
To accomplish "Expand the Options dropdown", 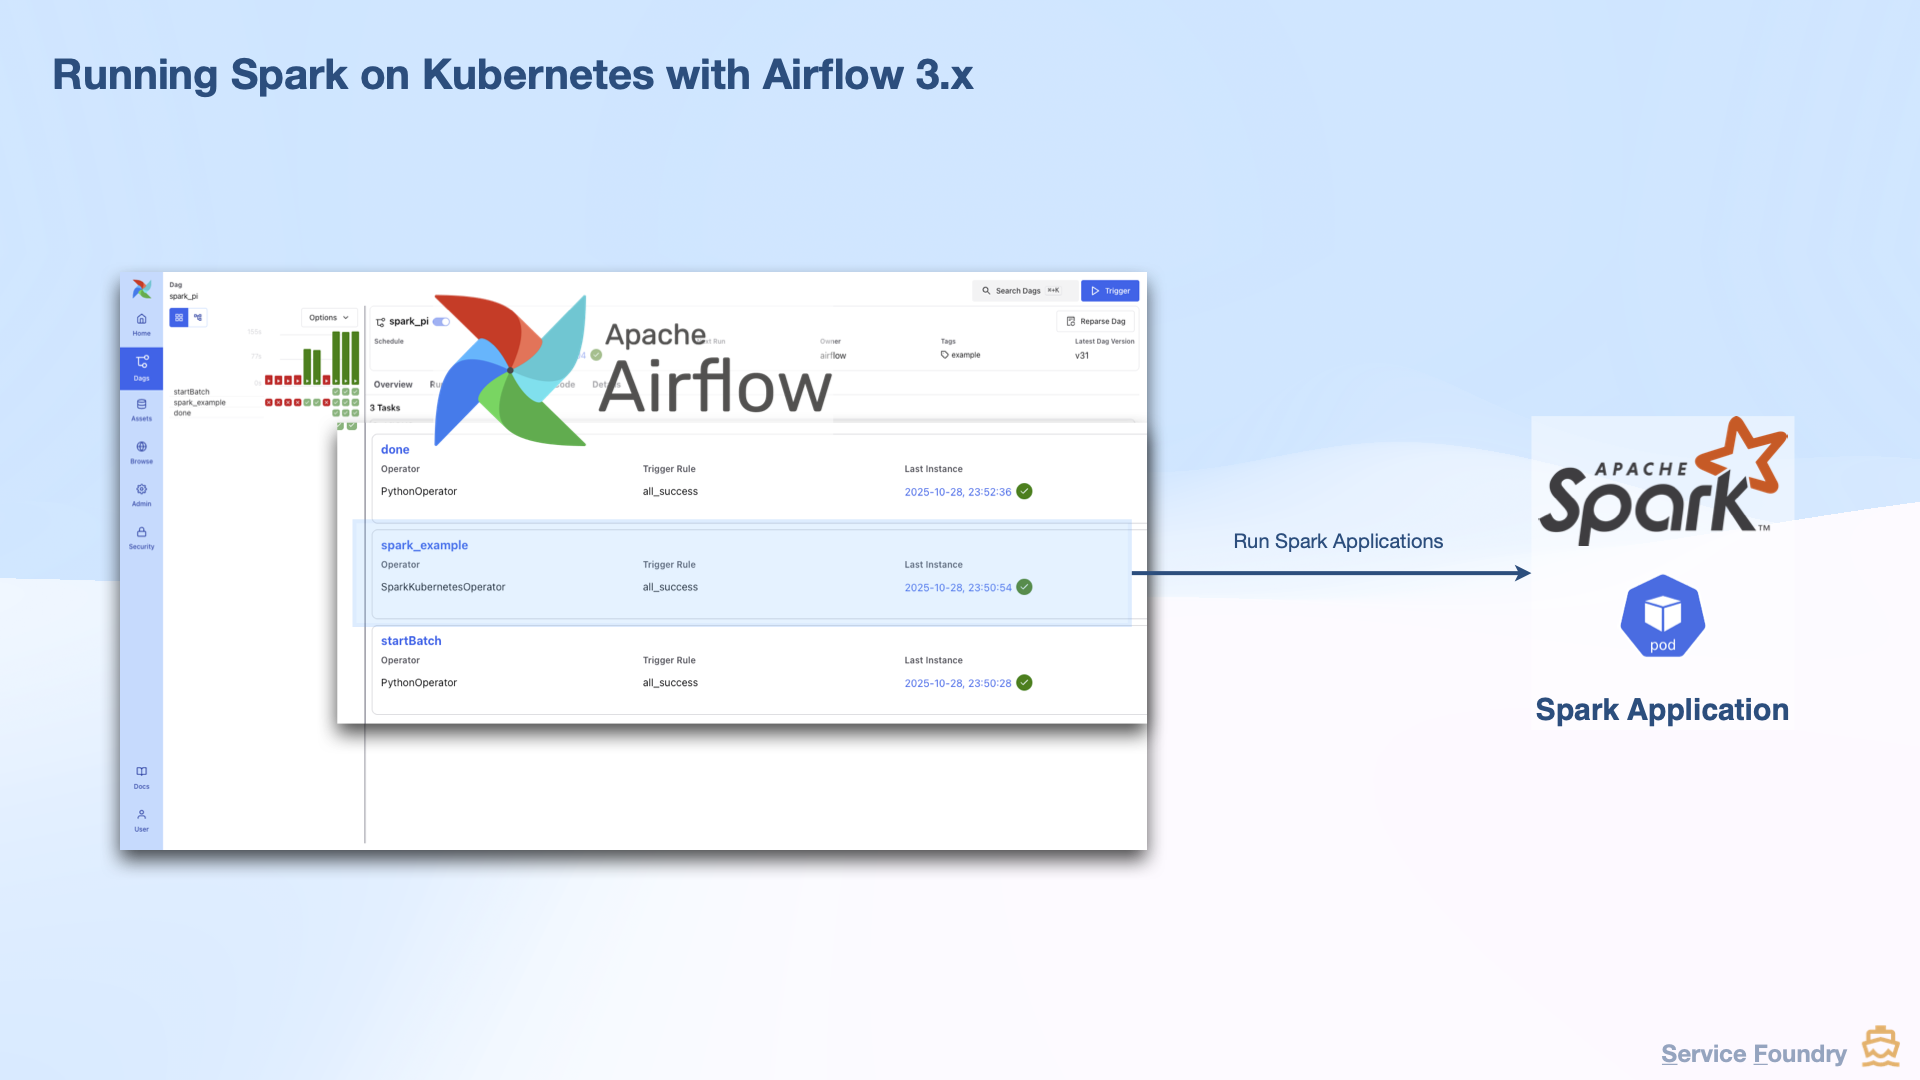I will 328,317.
